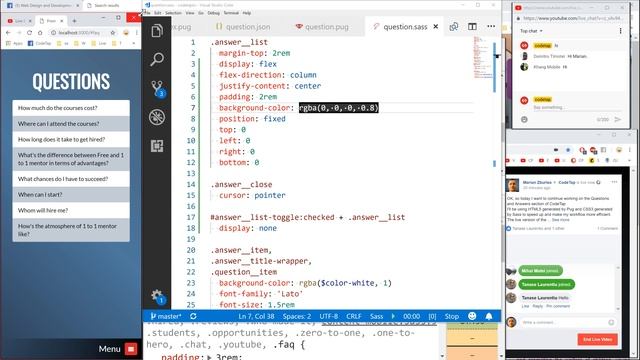Click 'When can I start?' question

pos(71,195)
